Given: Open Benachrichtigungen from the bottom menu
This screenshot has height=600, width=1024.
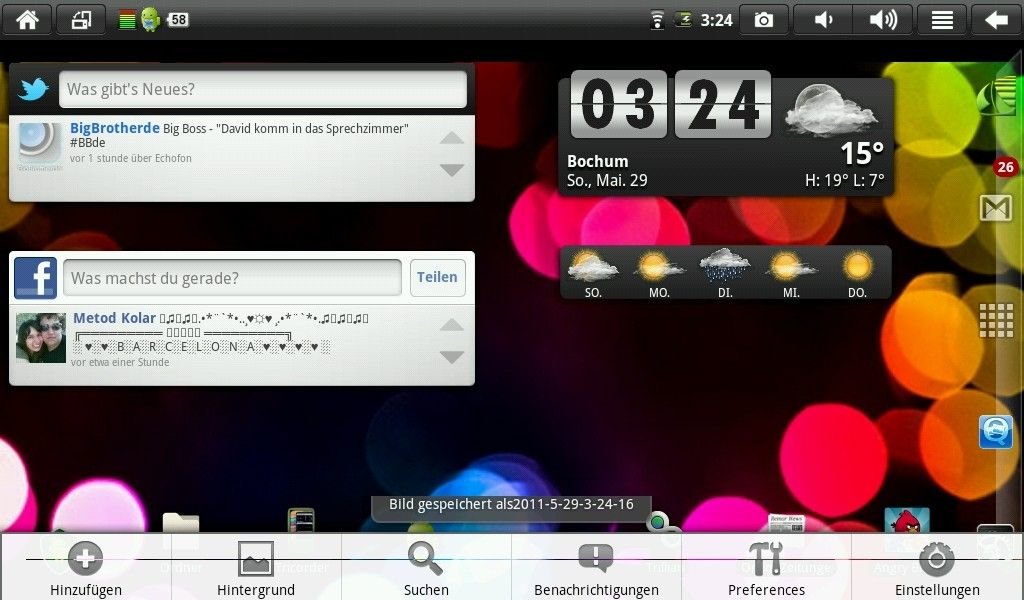Looking at the screenshot, I should click(596, 567).
